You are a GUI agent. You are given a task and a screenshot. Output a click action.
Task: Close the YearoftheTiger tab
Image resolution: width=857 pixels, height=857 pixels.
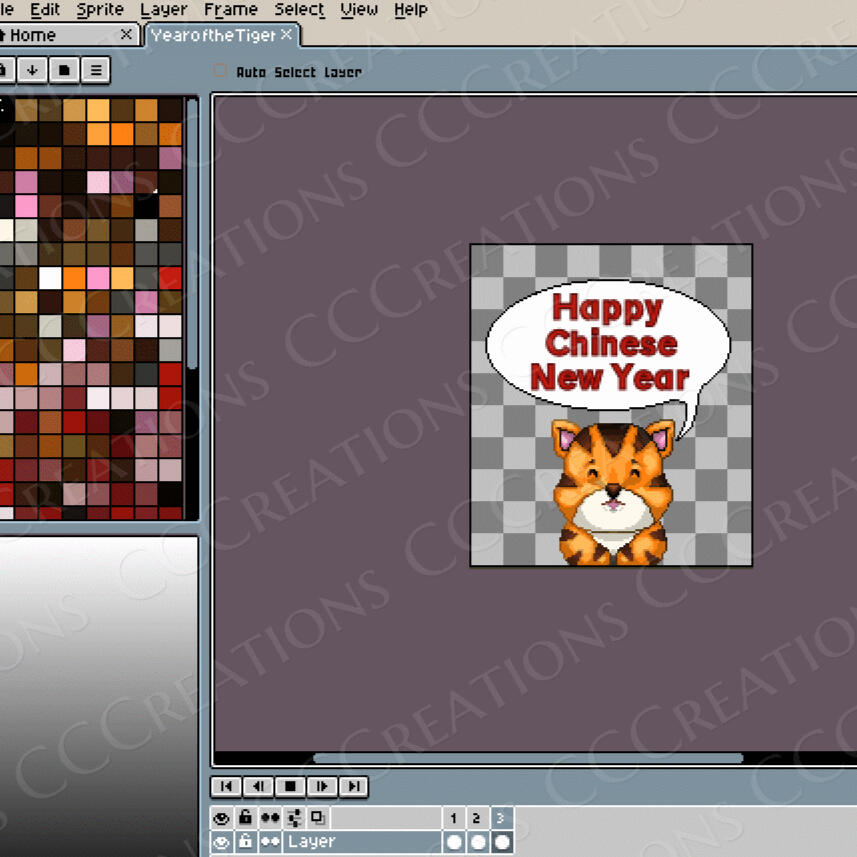tap(286, 35)
